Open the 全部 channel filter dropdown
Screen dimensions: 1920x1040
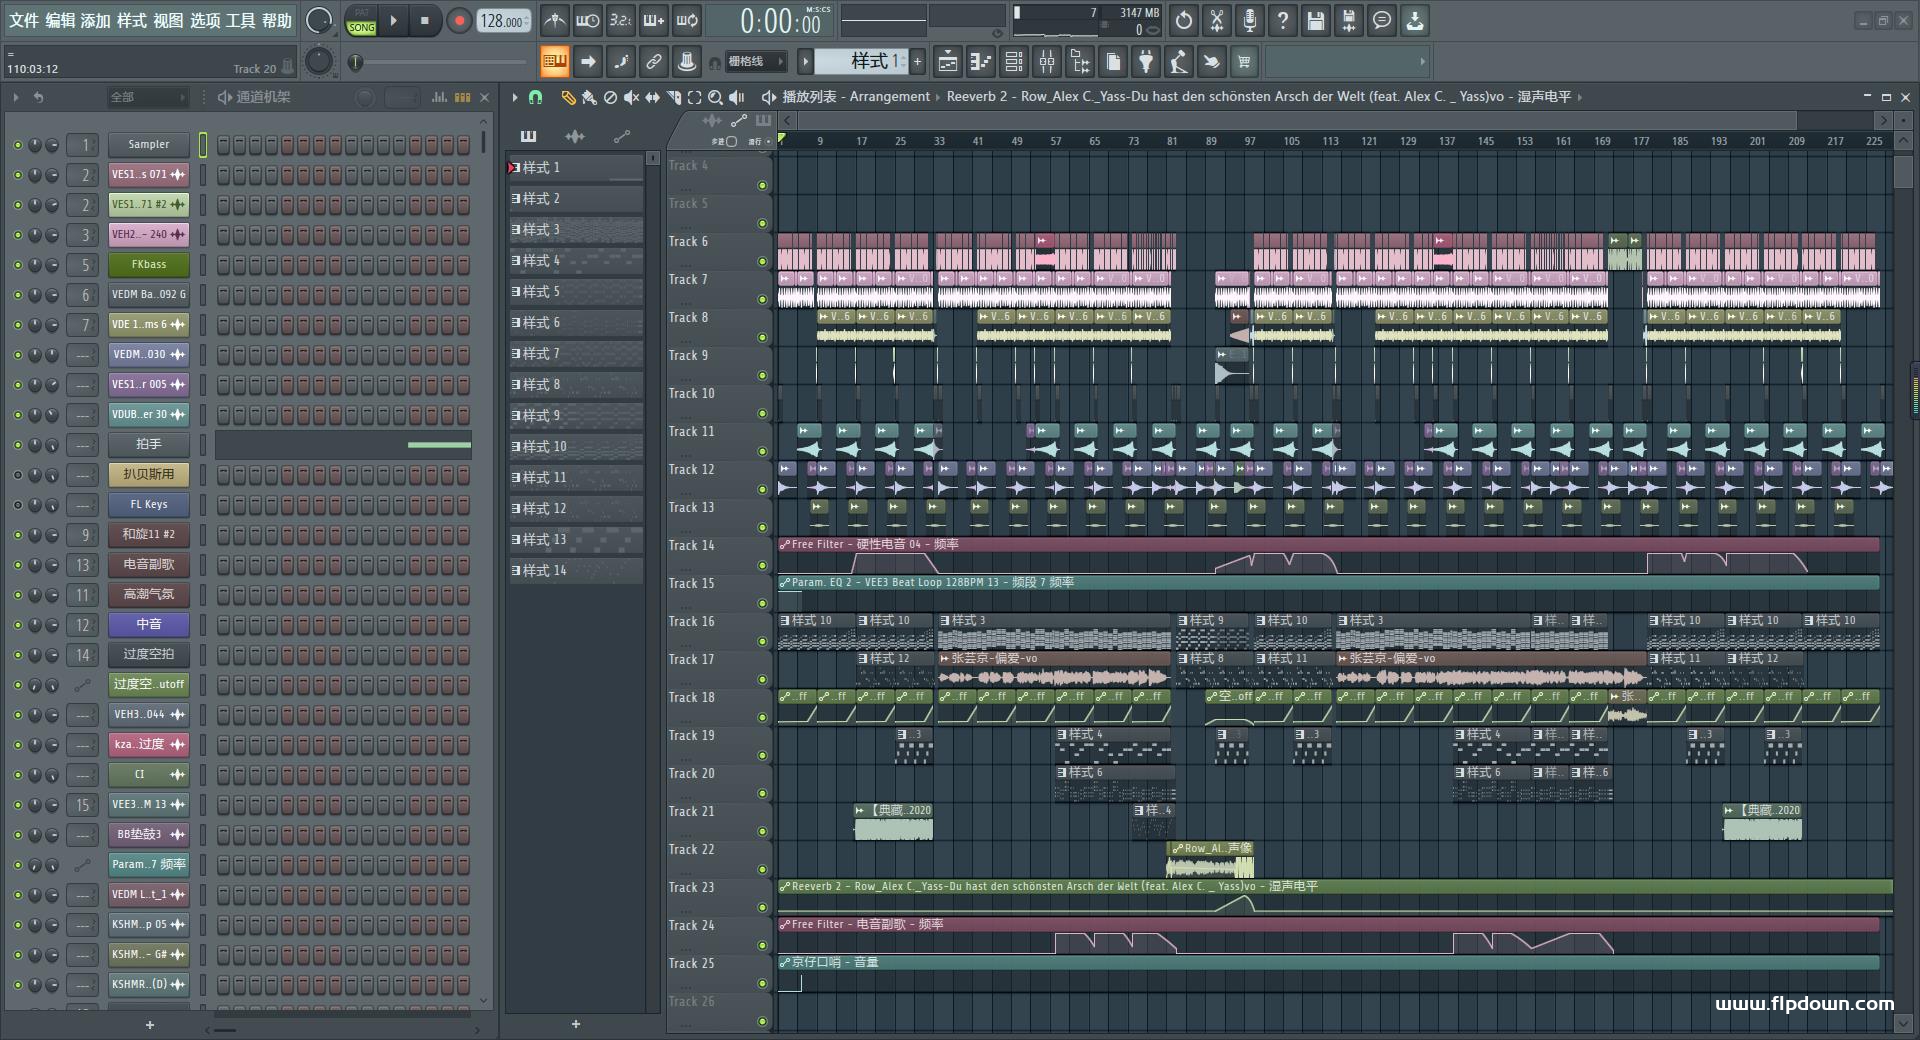148,97
